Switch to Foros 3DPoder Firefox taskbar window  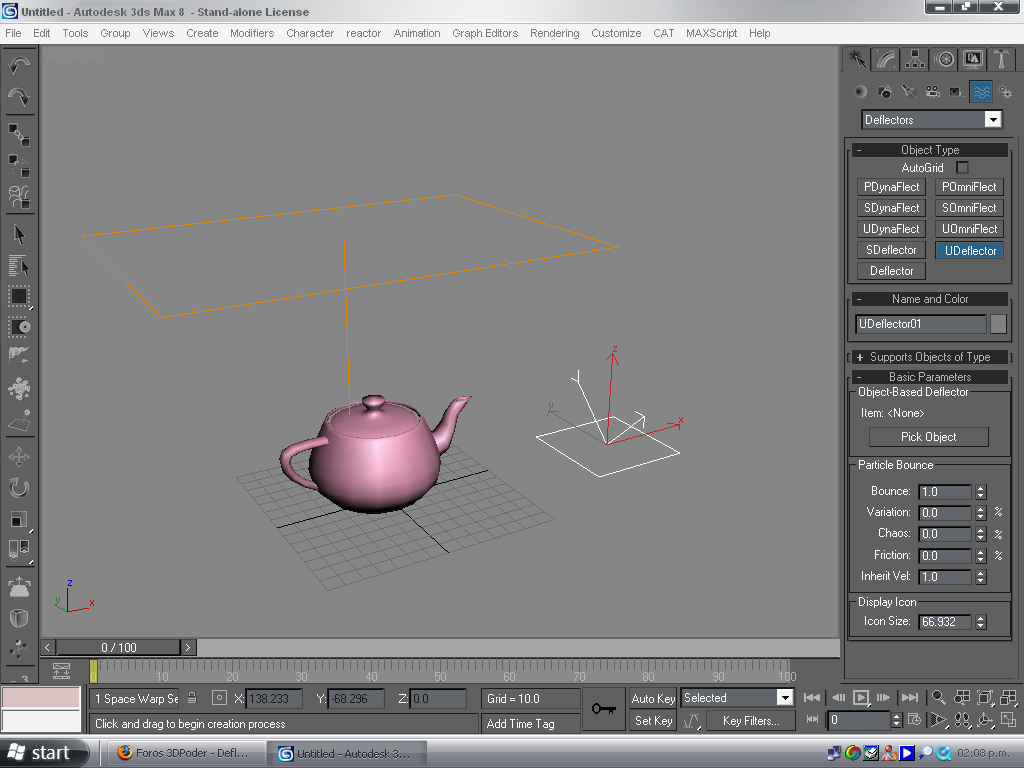(185, 753)
